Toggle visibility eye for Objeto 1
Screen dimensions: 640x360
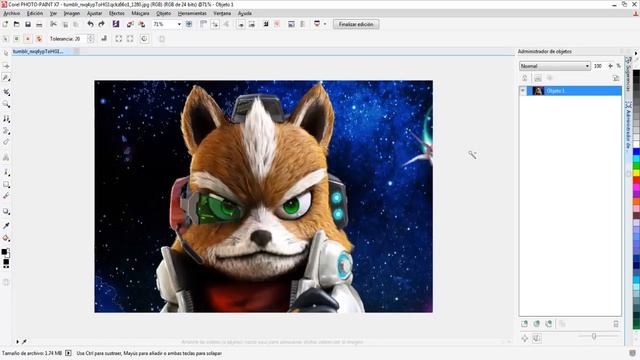pyautogui.click(x=523, y=91)
